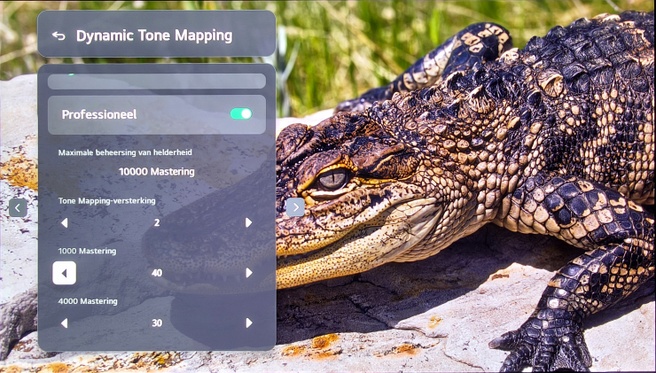Increase 4000 Mastering value

pos(249,323)
